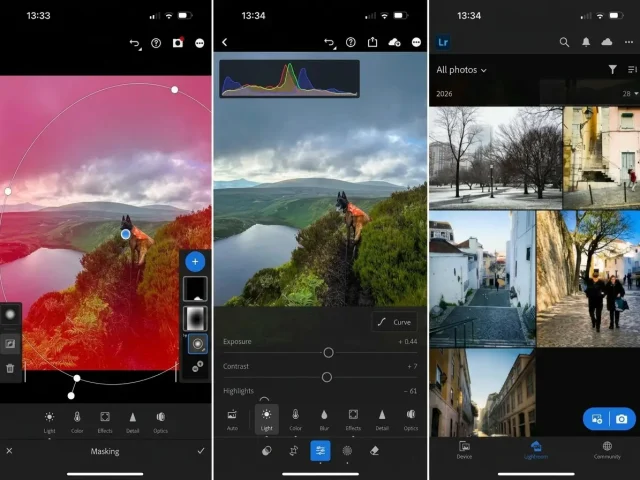Open masking dotted circle tool
Image resolution: width=640 pixels, height=480 pixels.
(x=347, y=451)
